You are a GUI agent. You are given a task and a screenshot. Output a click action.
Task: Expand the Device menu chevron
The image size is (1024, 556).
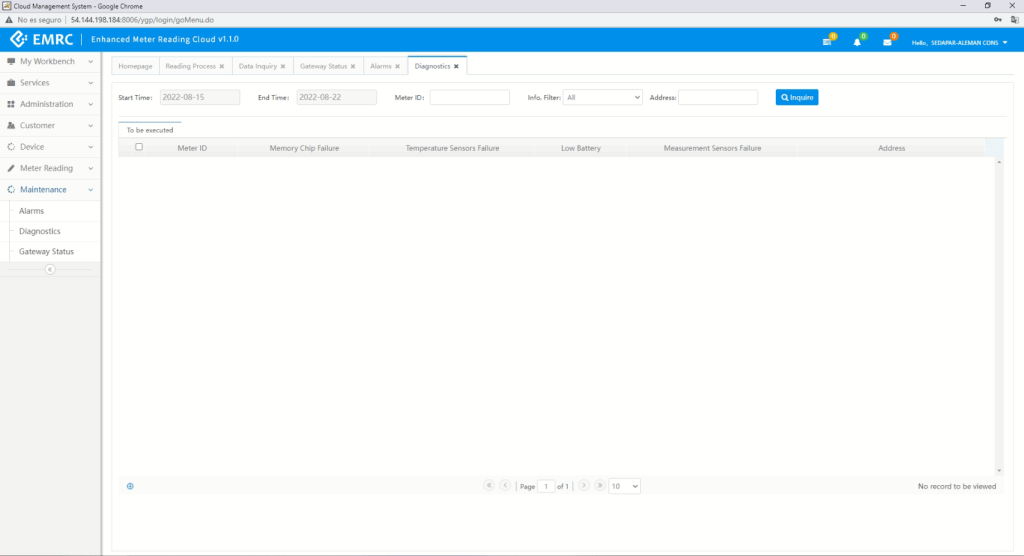pyautogui.click(x=91, y=147)
